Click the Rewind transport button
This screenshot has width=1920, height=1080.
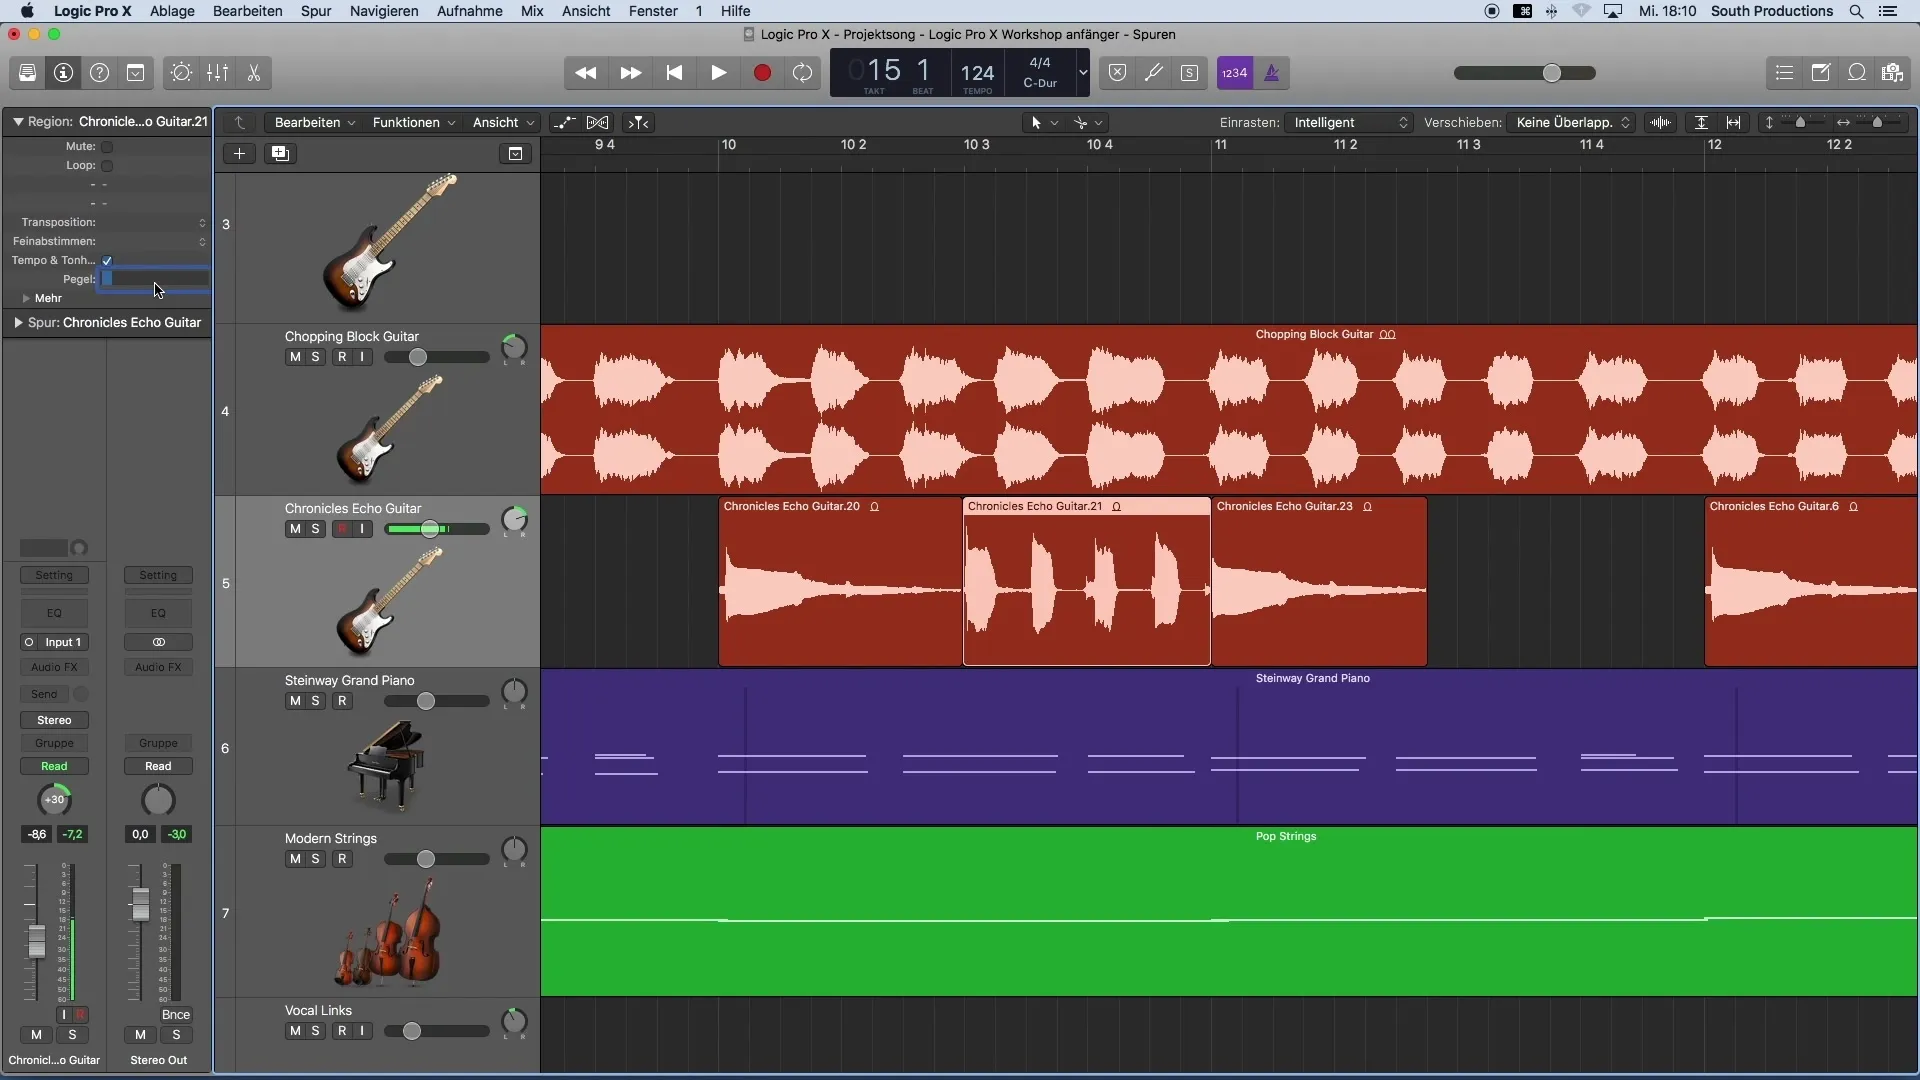[586, 73]
